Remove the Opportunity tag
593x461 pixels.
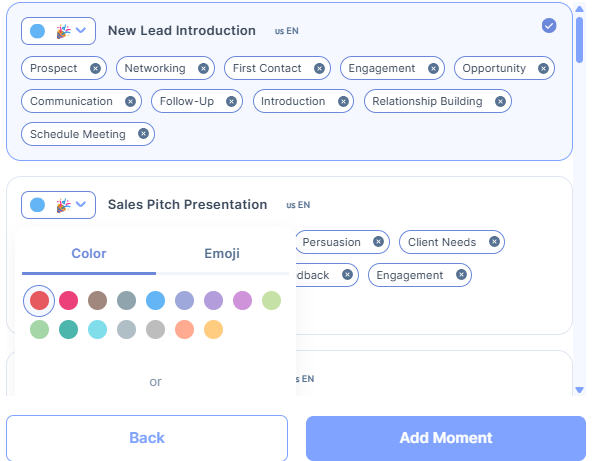(x=543, y=68)
